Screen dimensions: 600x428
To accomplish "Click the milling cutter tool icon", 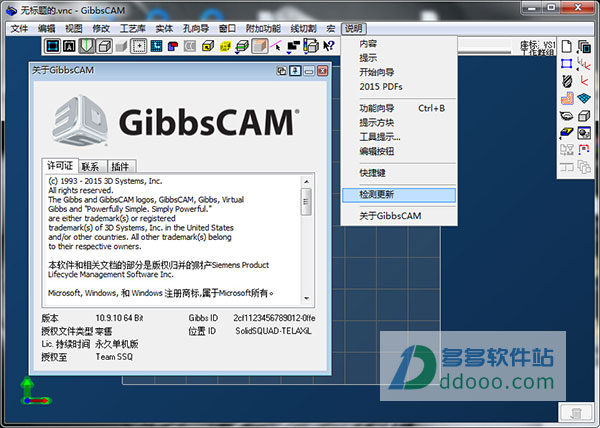I will (567, 81).
